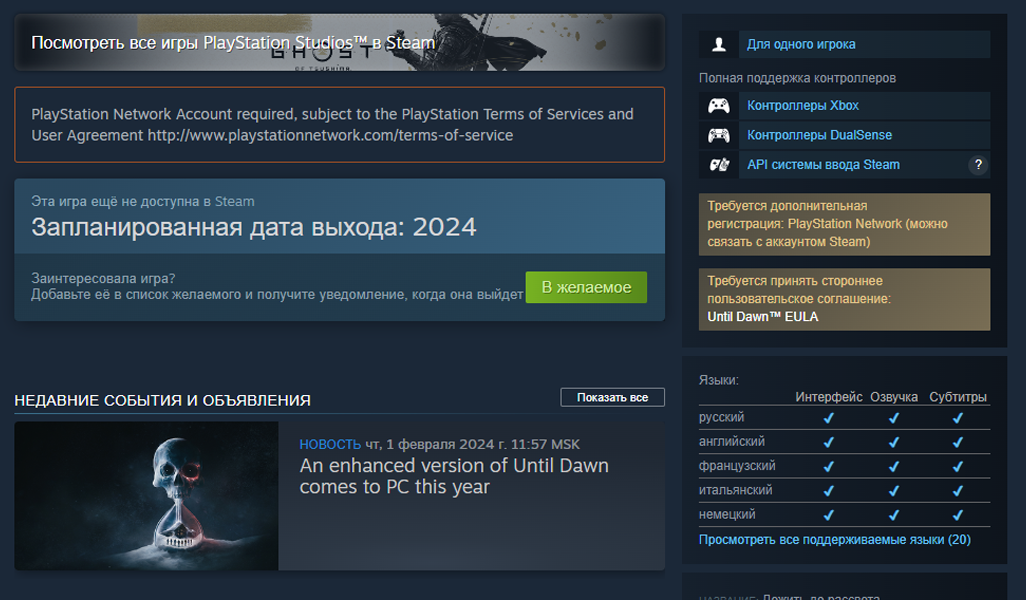Open the 'Контроллеры DualSense' link
The image size is (1026, 600).
tap(819, 135)
